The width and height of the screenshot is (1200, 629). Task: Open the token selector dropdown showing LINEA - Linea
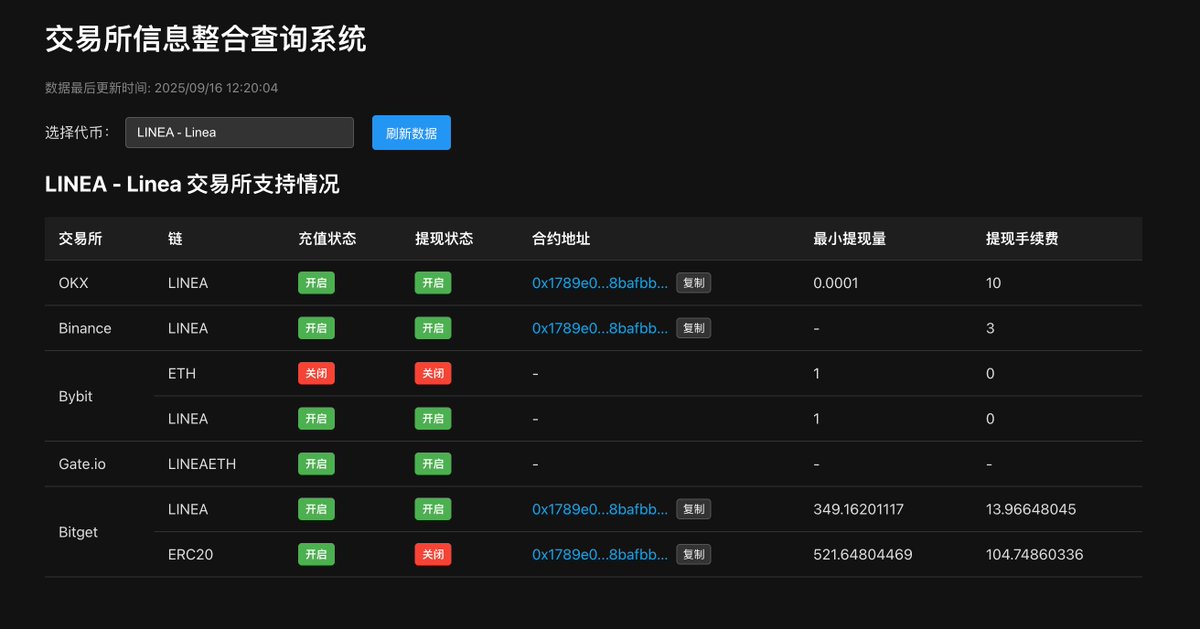[239, 132]
